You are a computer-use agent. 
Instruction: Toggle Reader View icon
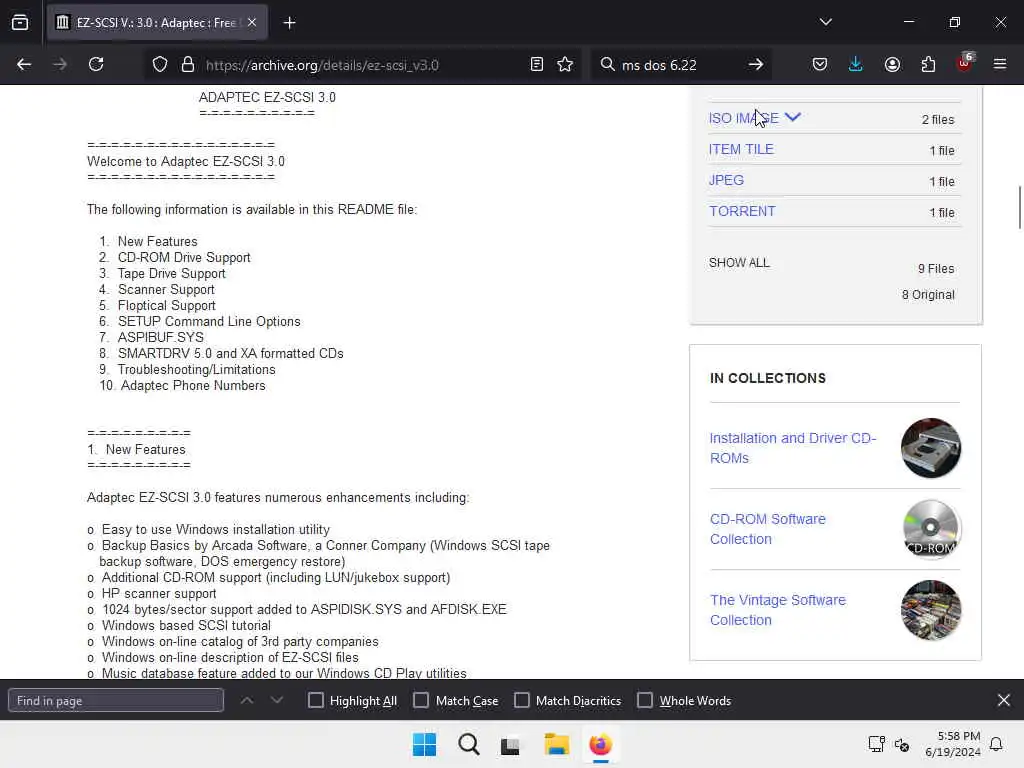click(537, 65)
